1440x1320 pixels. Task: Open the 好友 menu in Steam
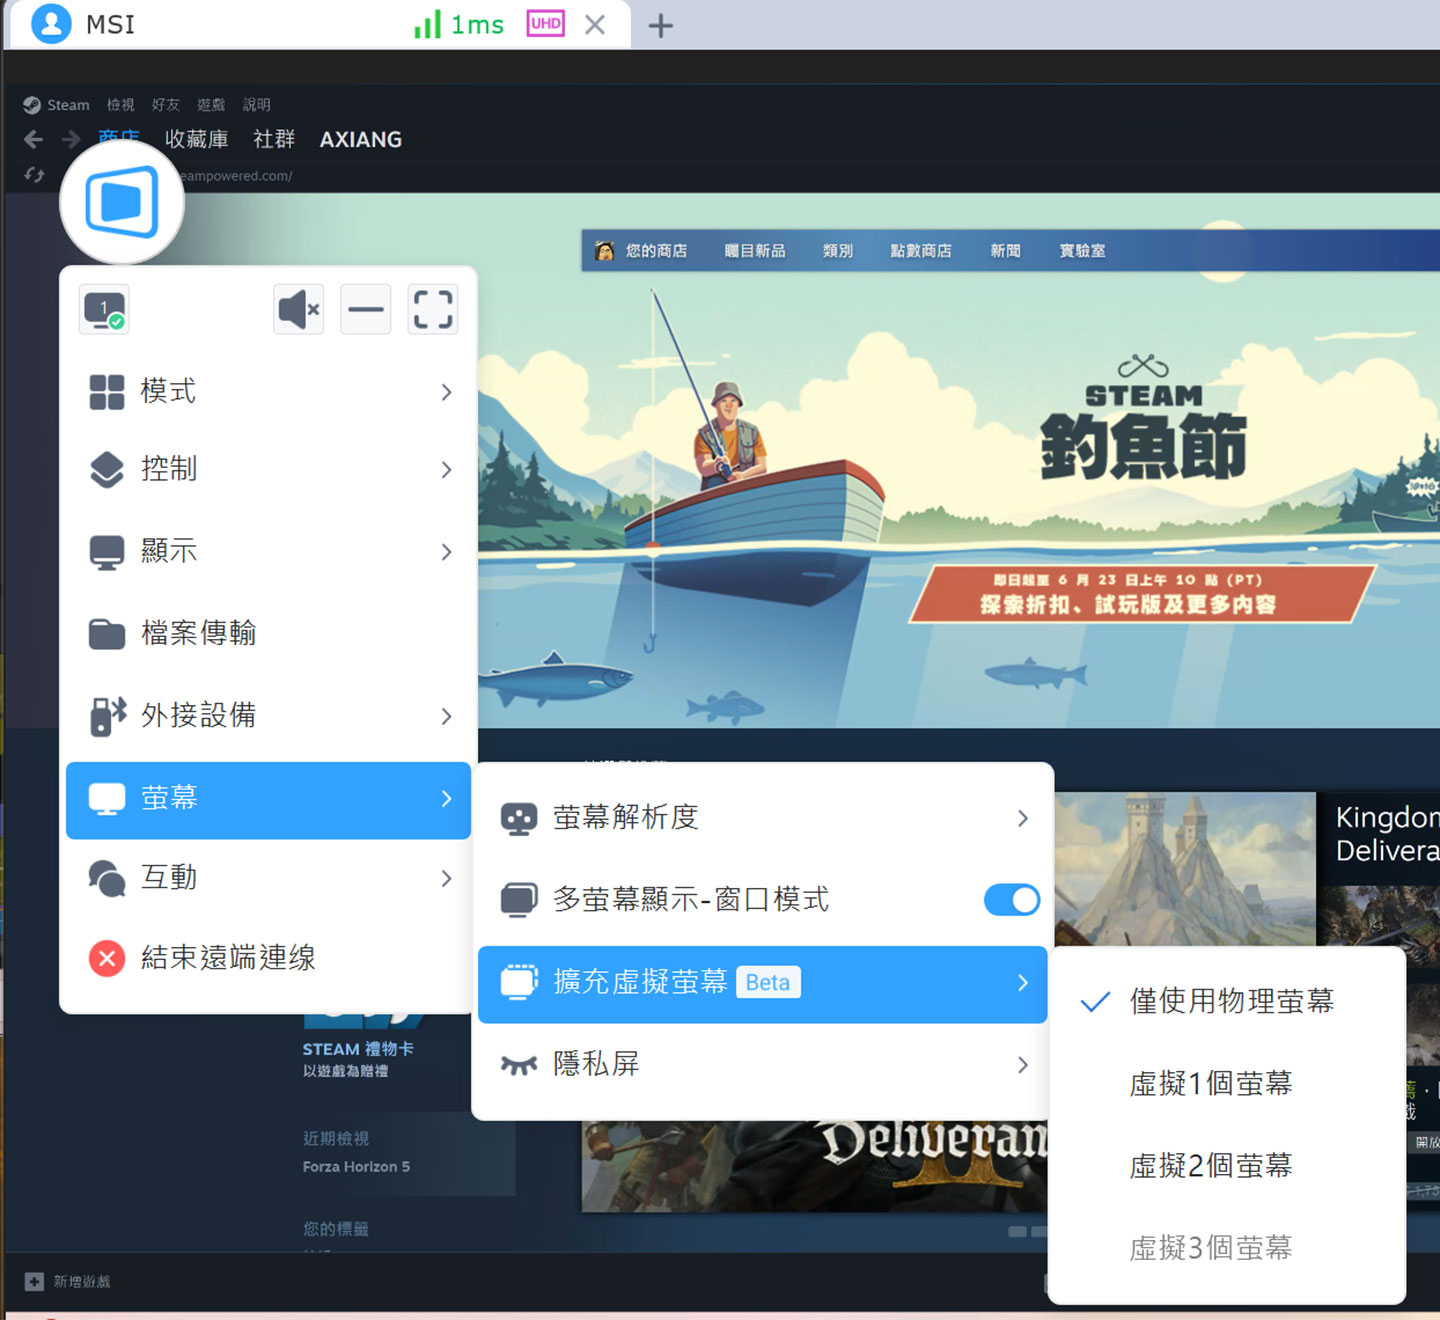[x=166, y=105]
